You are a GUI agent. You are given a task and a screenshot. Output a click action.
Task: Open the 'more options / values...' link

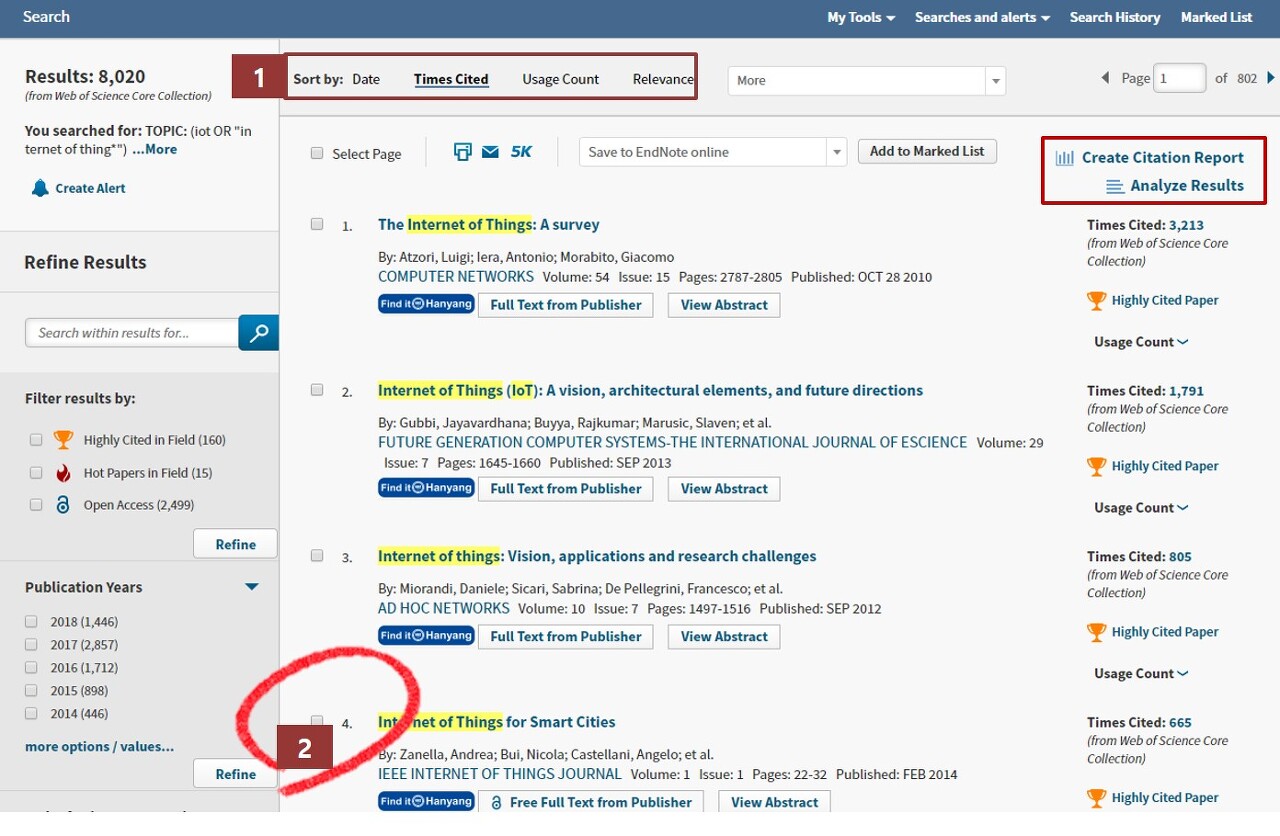coord(99,747)
